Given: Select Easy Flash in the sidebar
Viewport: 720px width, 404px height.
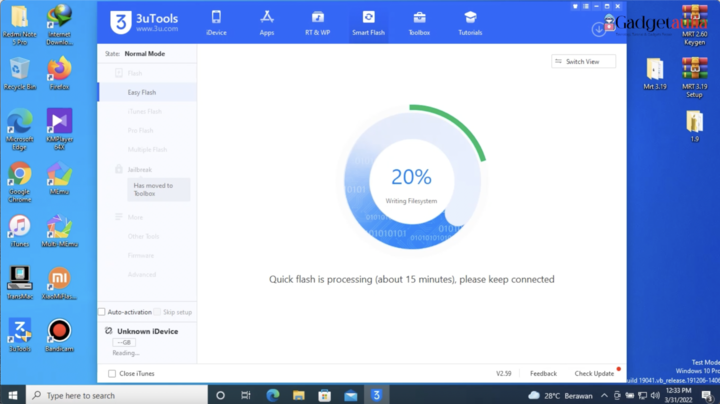Looking at the screenshot, I should click(148, 92).
